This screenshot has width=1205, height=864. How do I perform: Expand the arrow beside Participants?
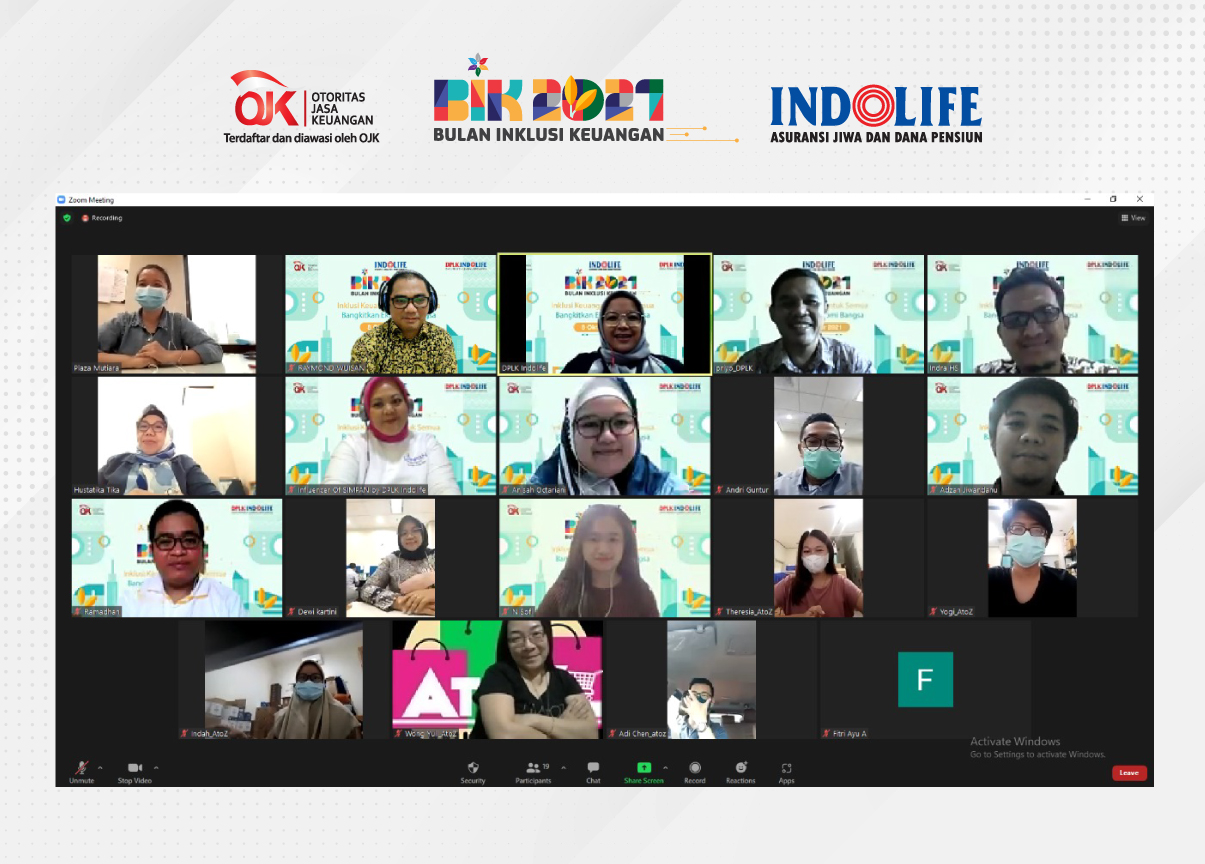563,768
